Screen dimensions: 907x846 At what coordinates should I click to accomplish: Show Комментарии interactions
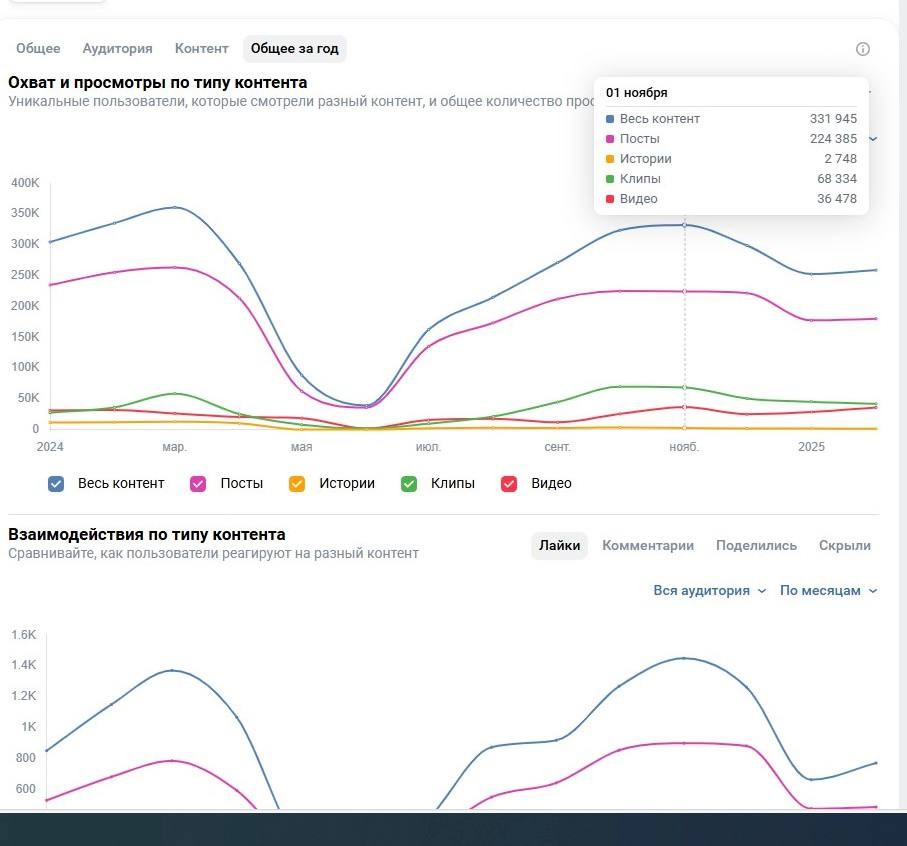point(647,546)
